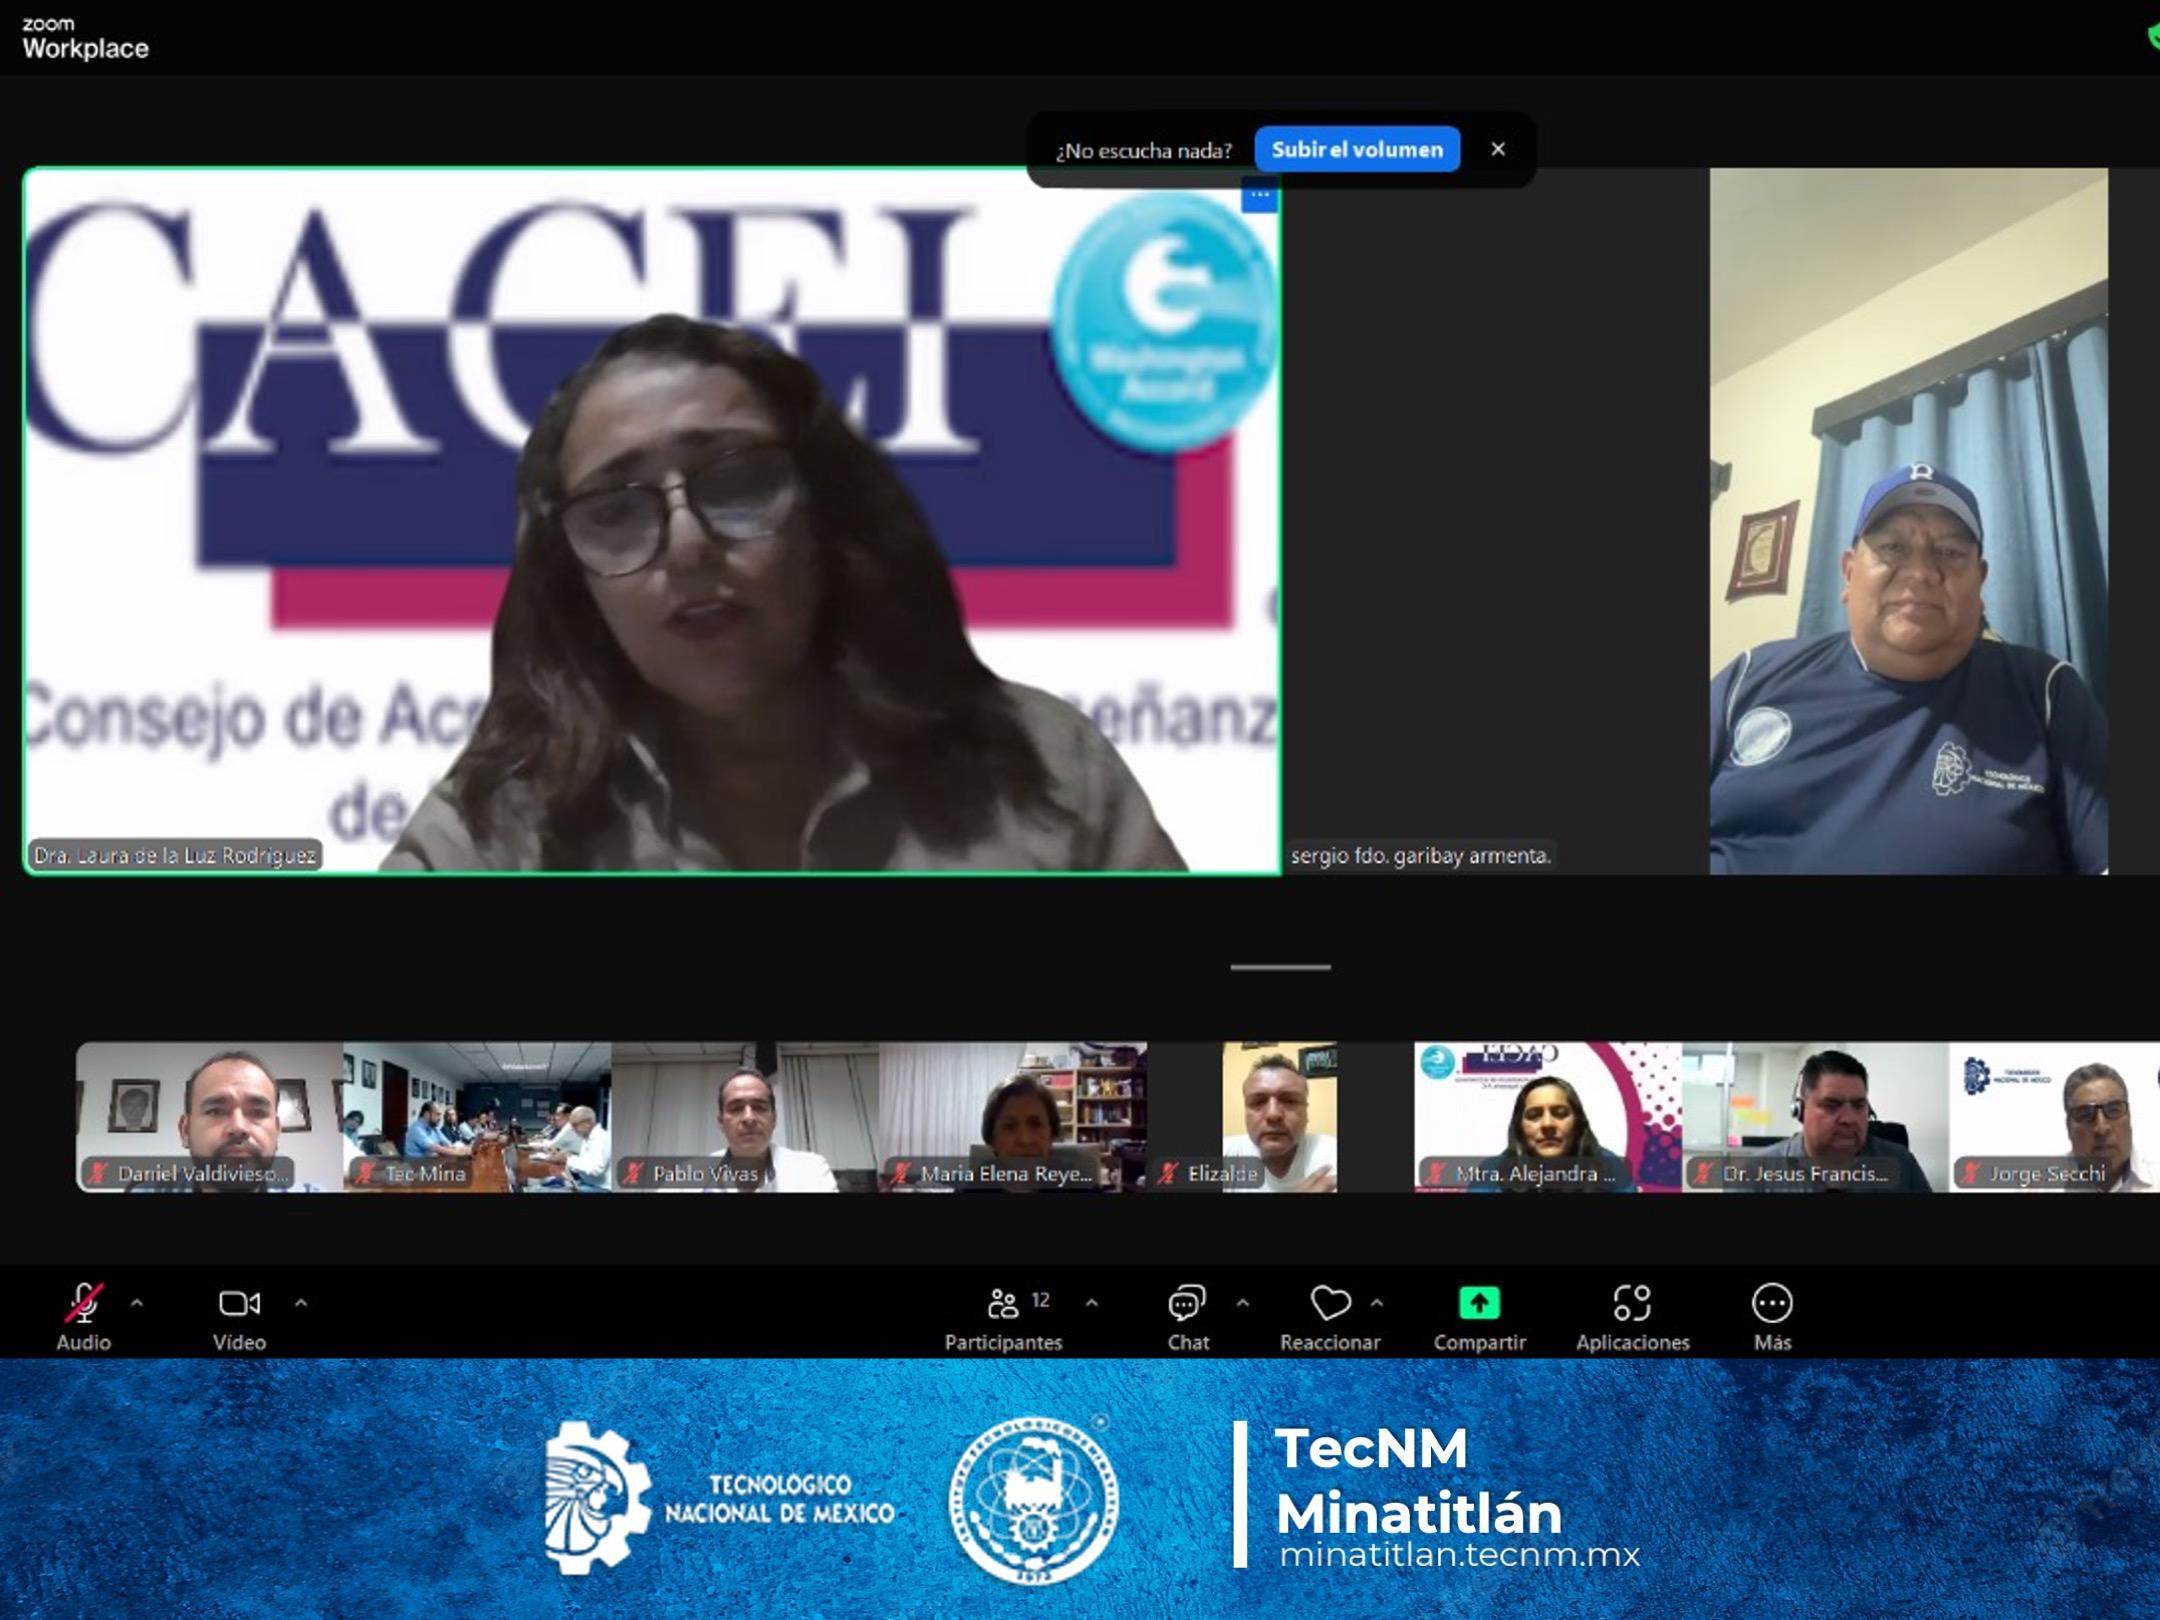Select Maria Elena Reye... participant thumbnail
This screenshot has width=2160, height=1620.
1013,1117
